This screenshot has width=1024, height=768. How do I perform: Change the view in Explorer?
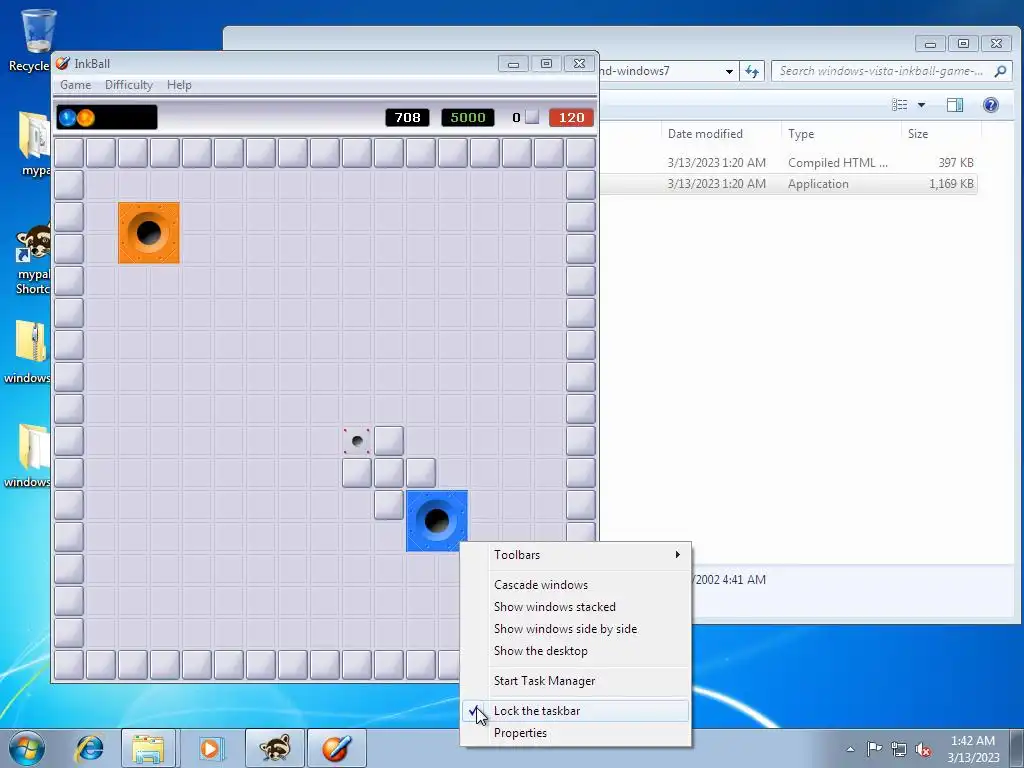pyautogui.click(x=899, y=104)
